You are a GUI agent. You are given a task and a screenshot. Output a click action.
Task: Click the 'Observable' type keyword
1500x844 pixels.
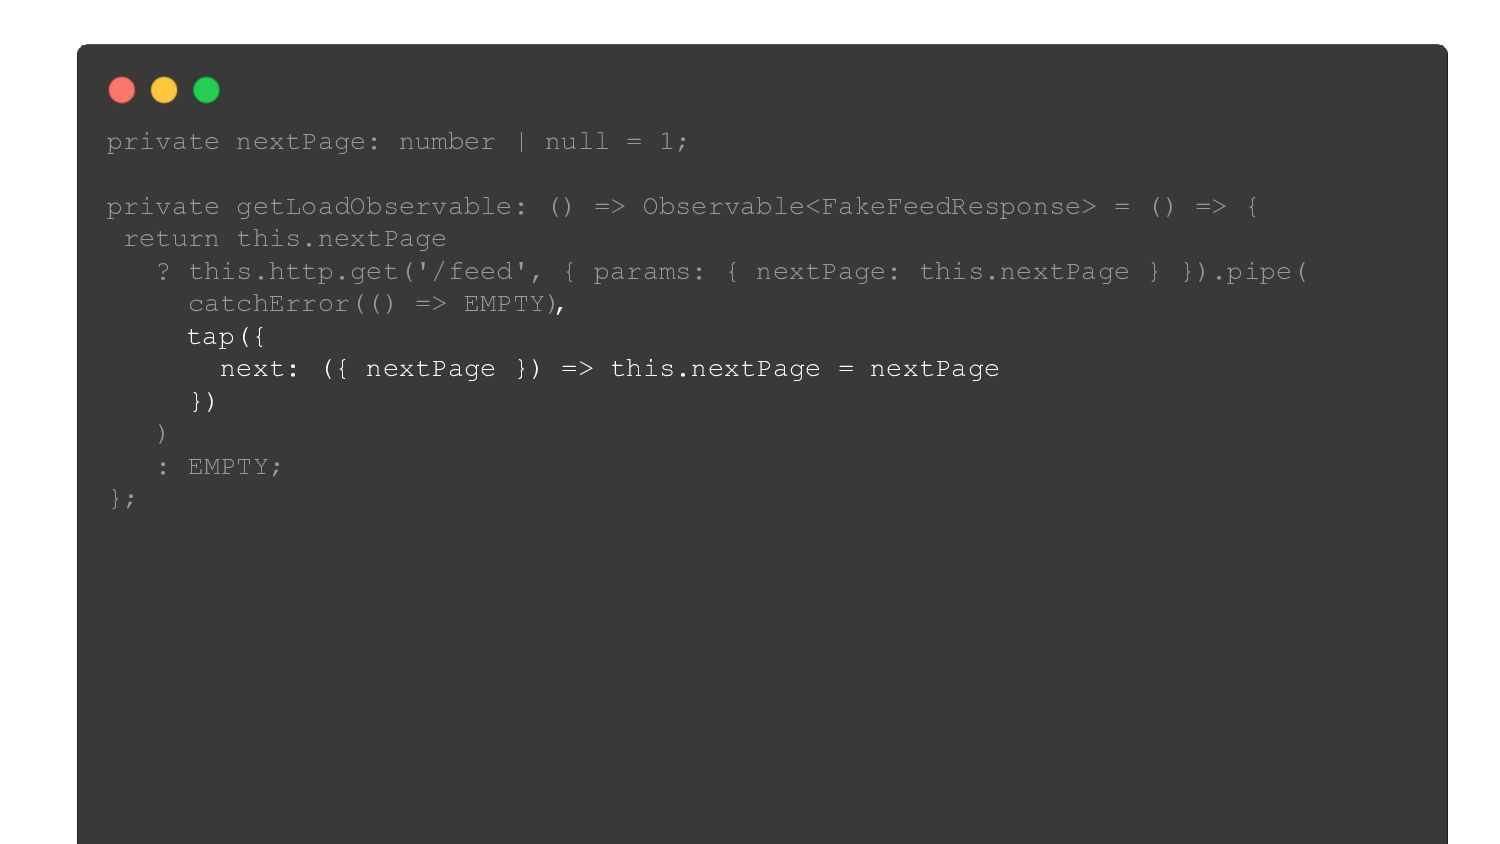point(723,206)
